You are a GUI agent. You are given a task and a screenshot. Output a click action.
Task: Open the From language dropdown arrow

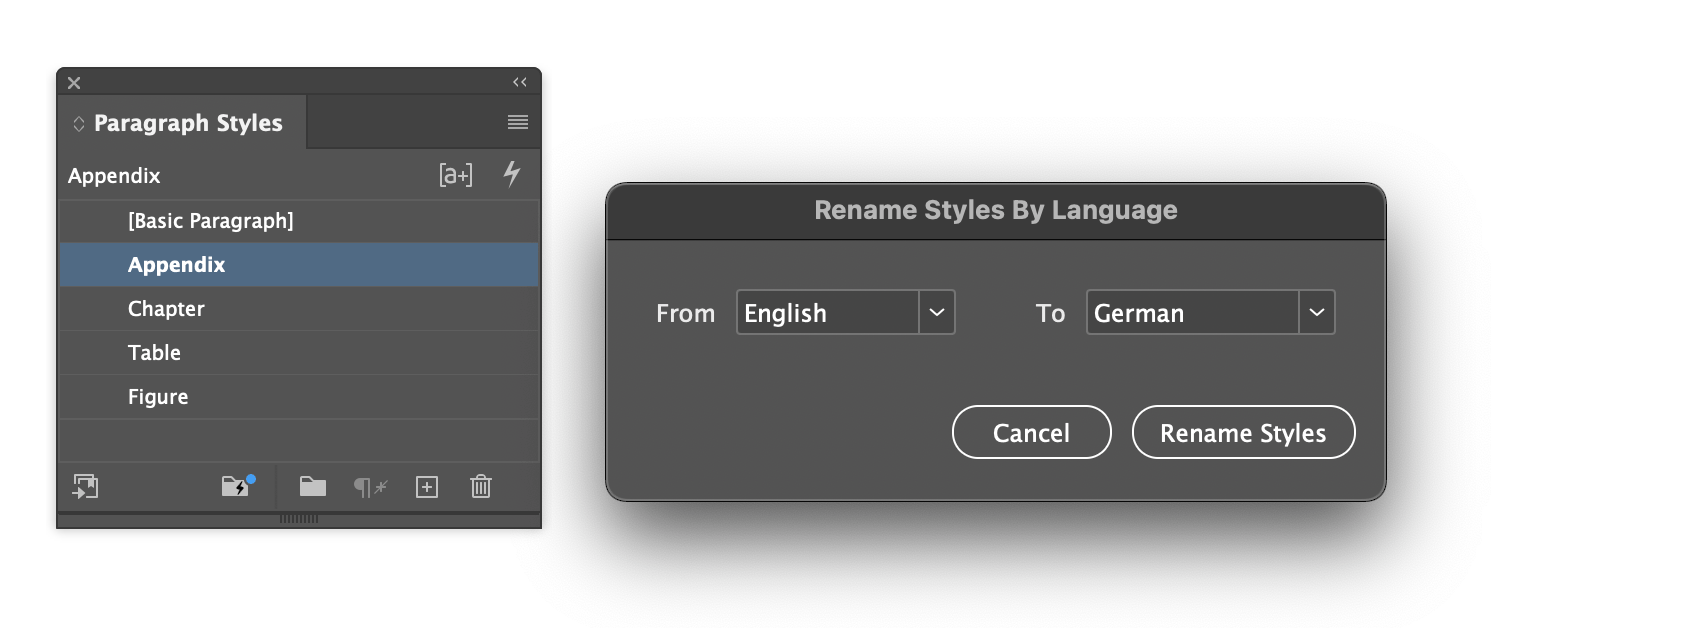click(x=937, y=312)
